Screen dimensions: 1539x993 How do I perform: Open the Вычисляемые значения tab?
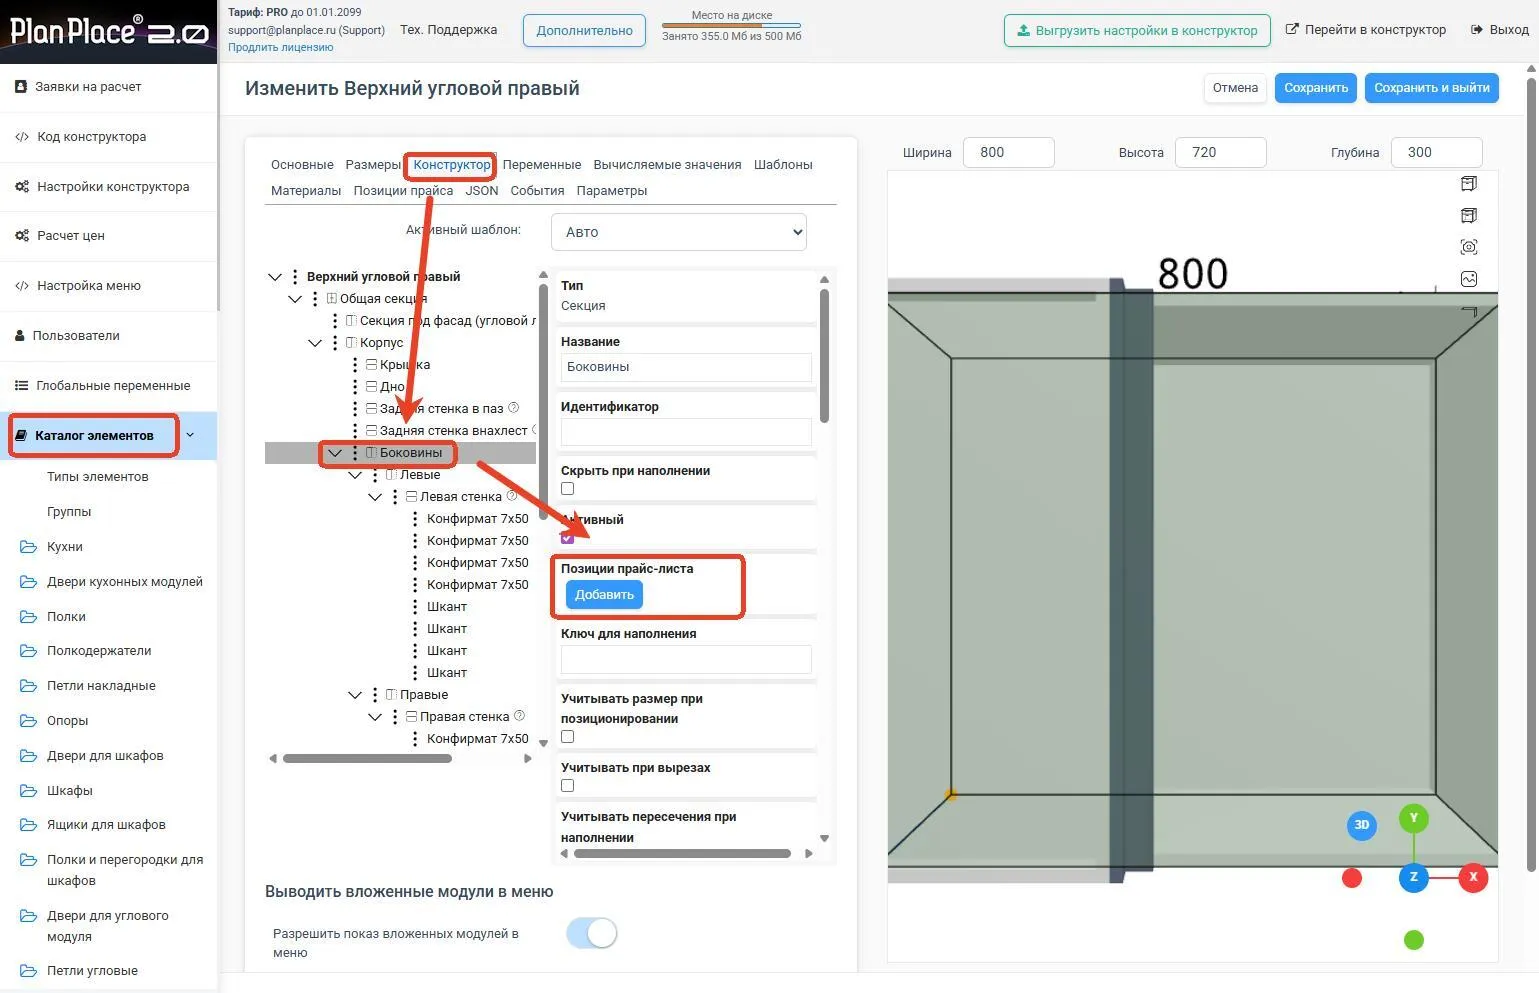click(x=667, y=165)
